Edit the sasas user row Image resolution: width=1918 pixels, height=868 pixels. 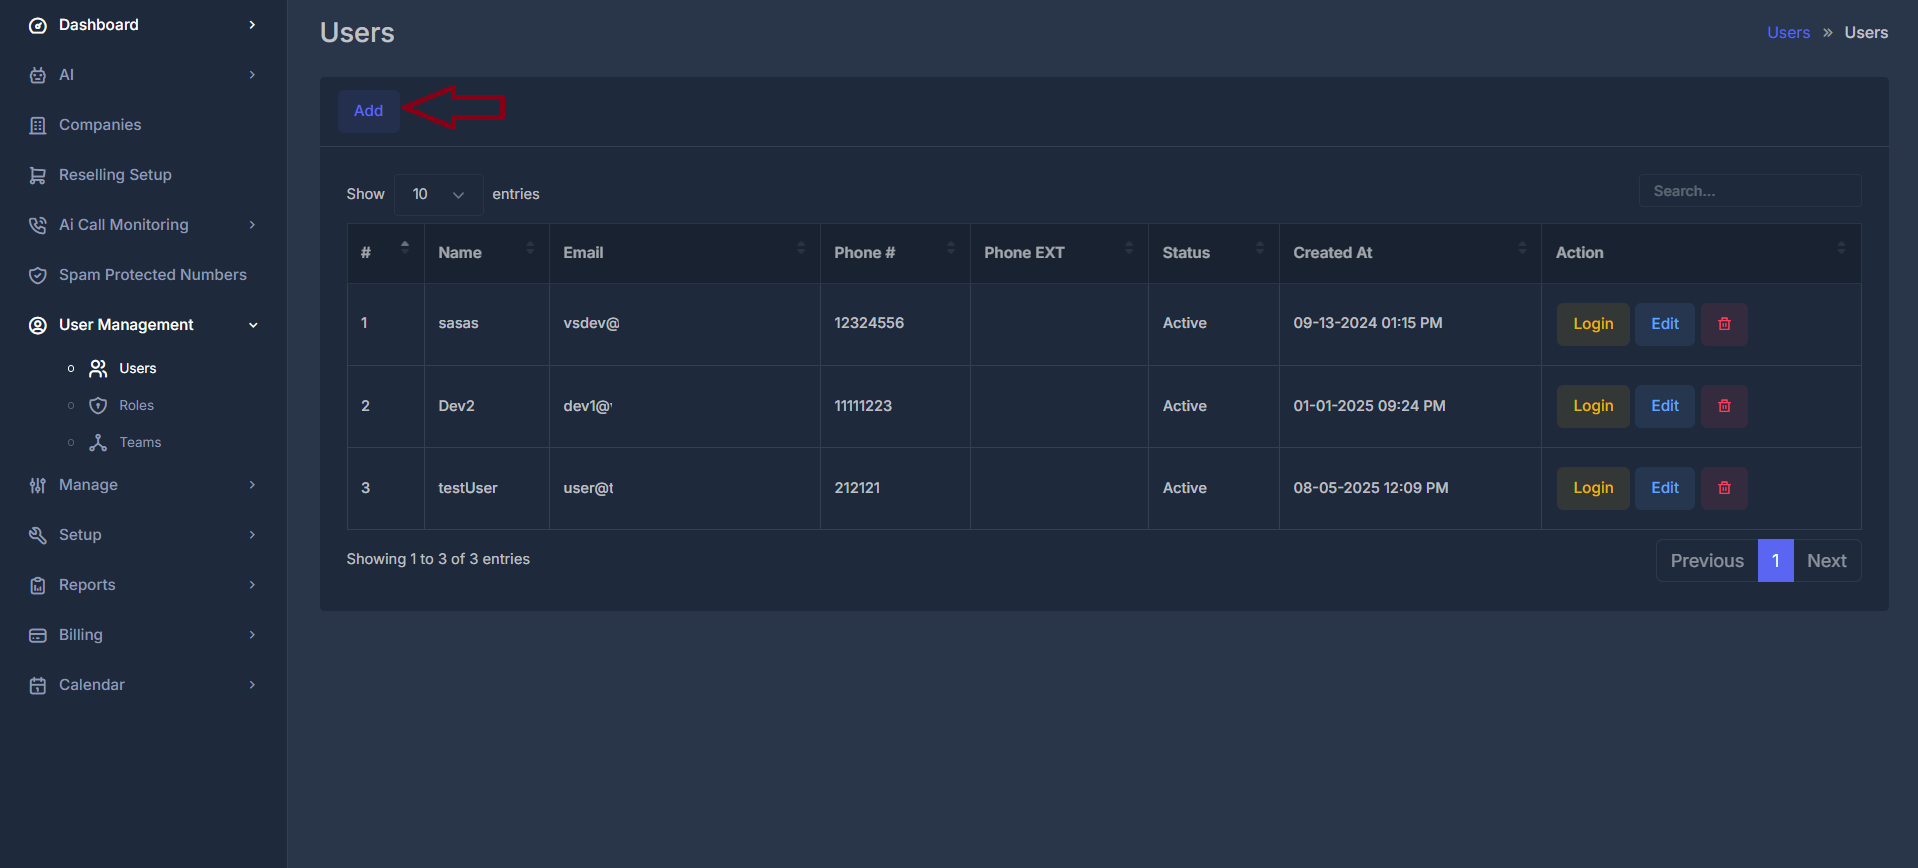click(x=1665, y=324)
